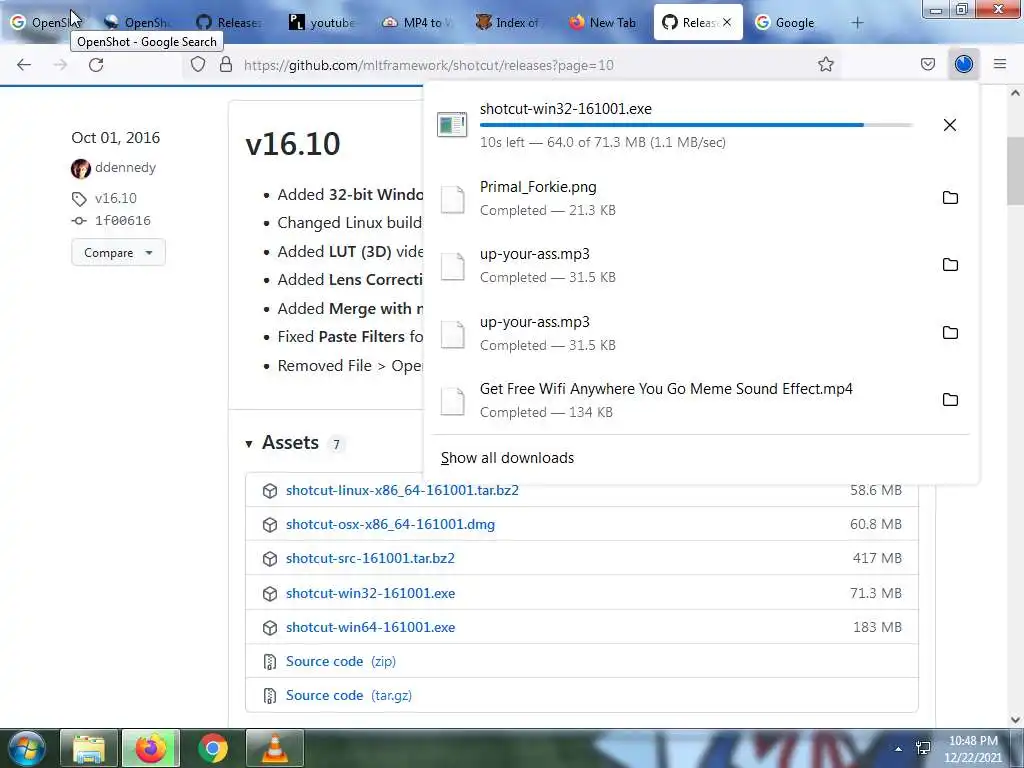Open commit 1f00616
The width and height of the screenshot is (1024, 768).
(x=123, y=221)
